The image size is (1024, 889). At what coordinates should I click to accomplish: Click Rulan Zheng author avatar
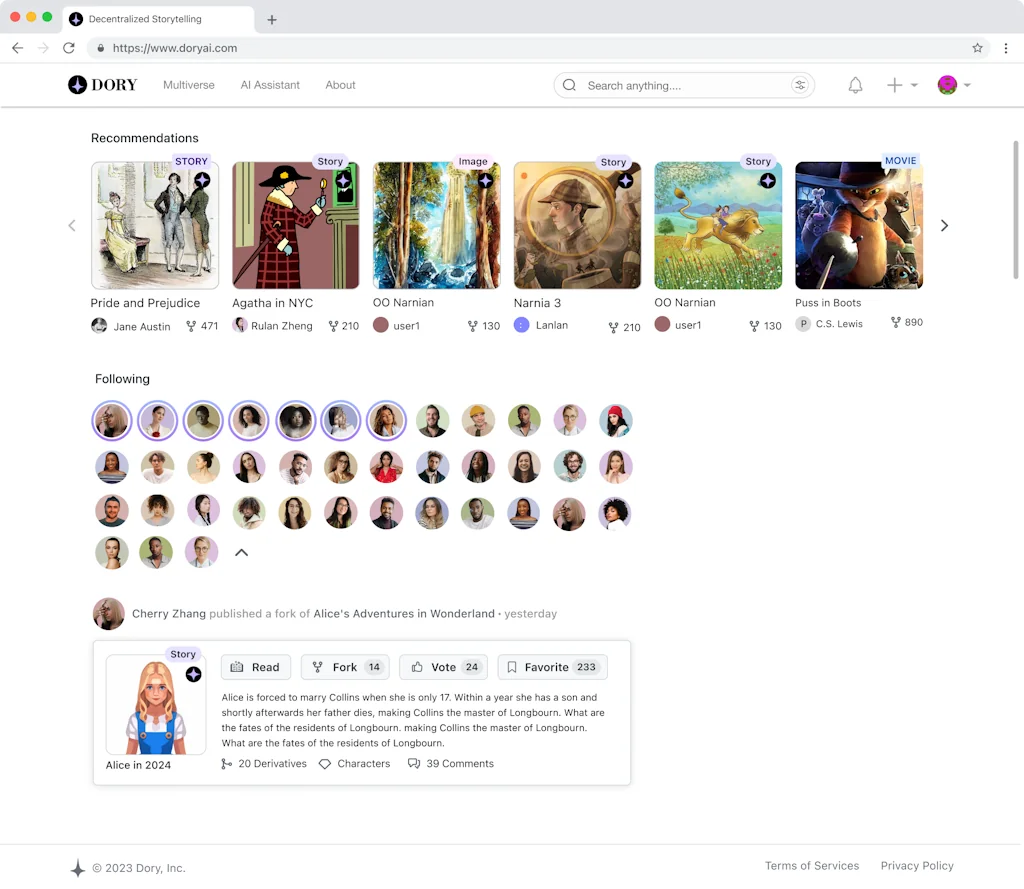coord(240,325)
